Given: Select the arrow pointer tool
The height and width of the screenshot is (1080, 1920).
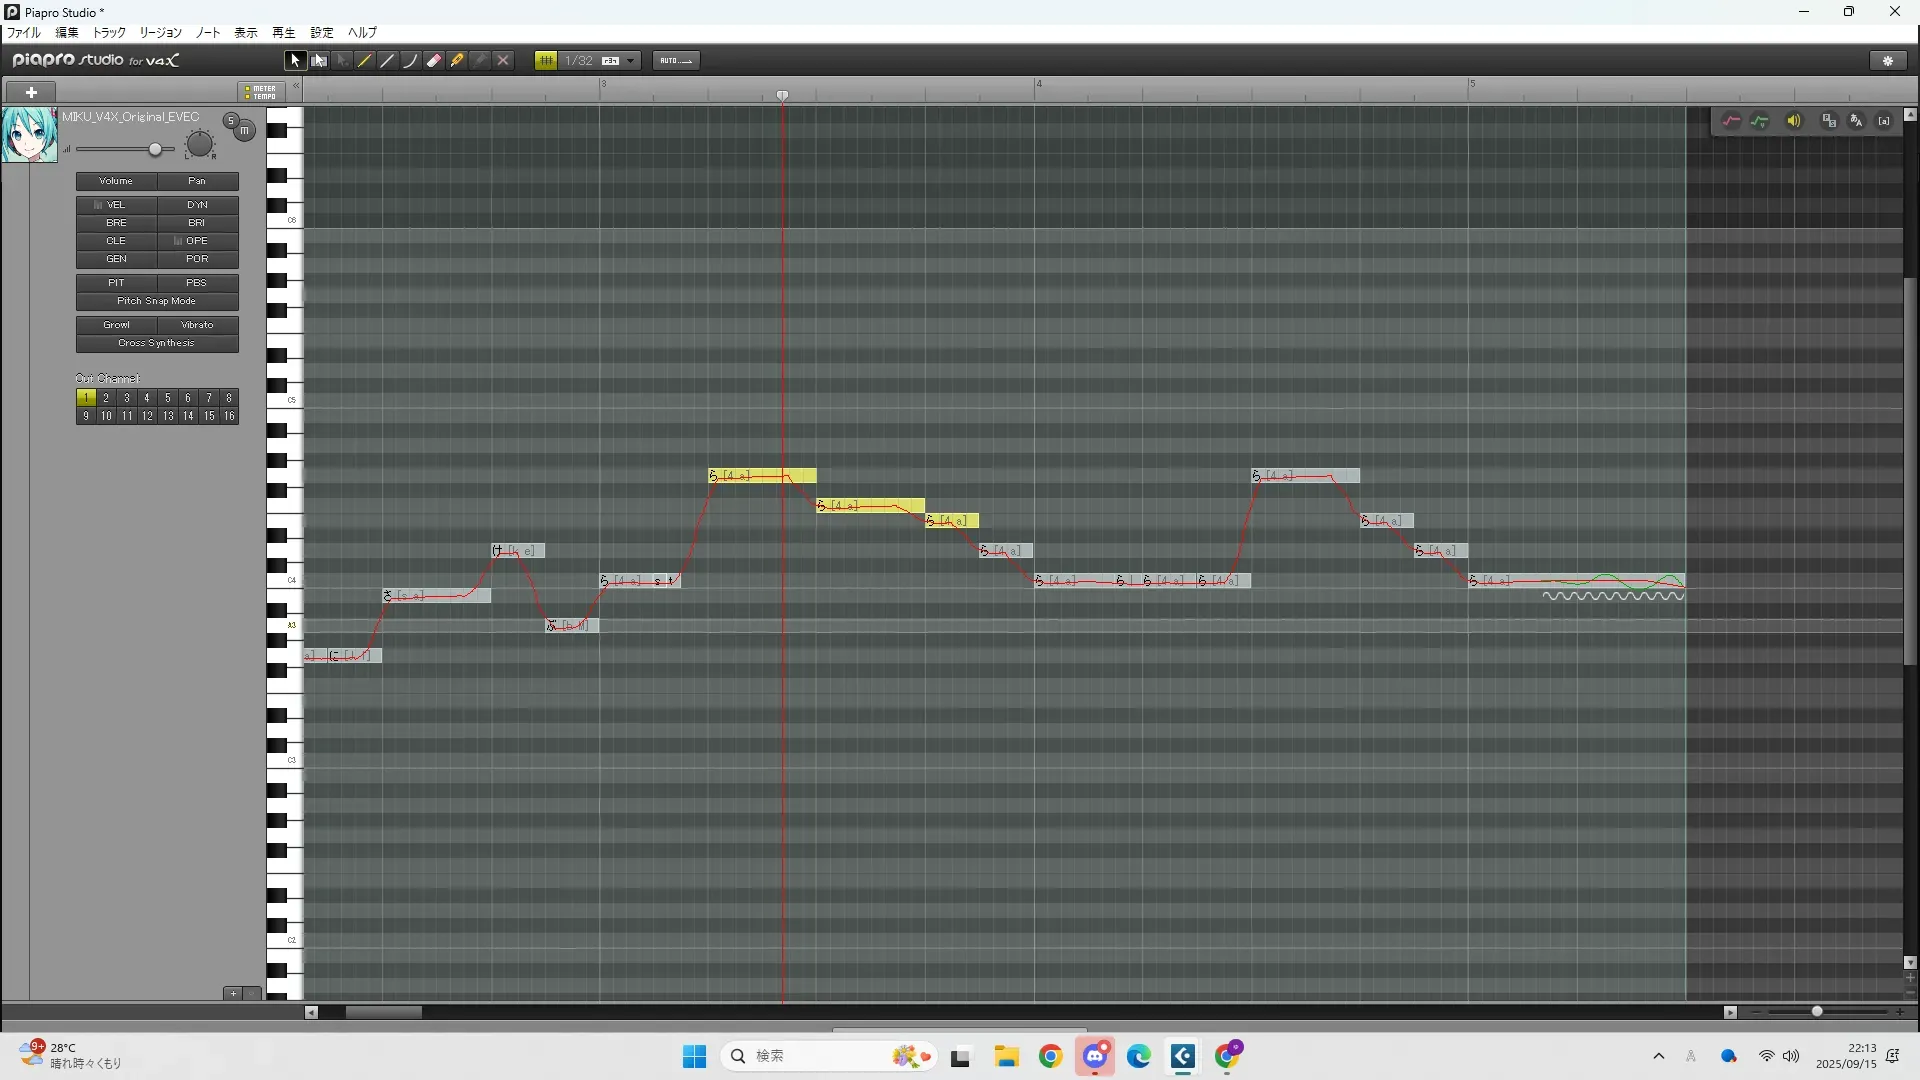Looking at the screenshot, I should 295,61.
